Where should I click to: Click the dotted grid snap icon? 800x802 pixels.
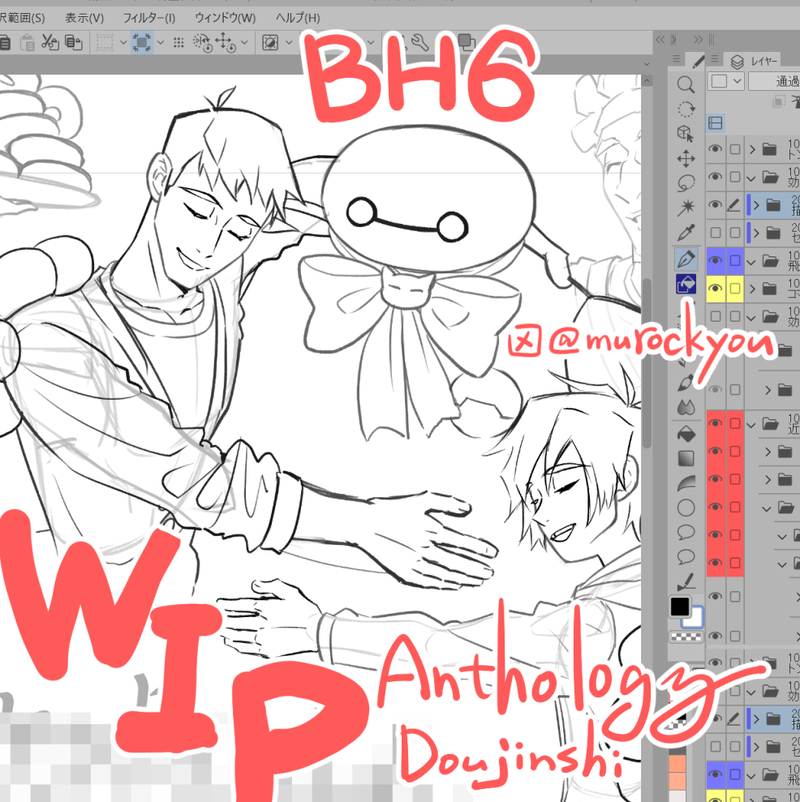tap(179, 42)
